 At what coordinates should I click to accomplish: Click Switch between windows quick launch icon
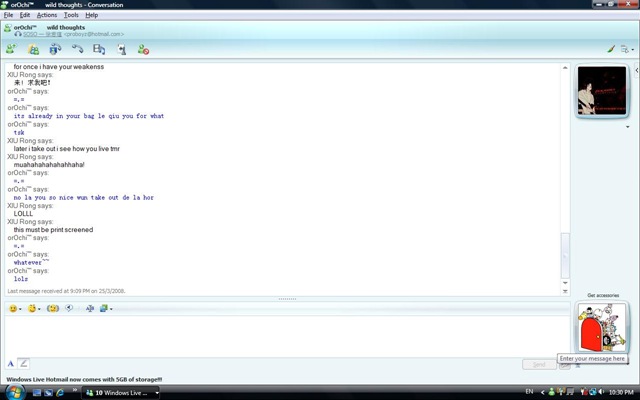click(x=48, y=393)
